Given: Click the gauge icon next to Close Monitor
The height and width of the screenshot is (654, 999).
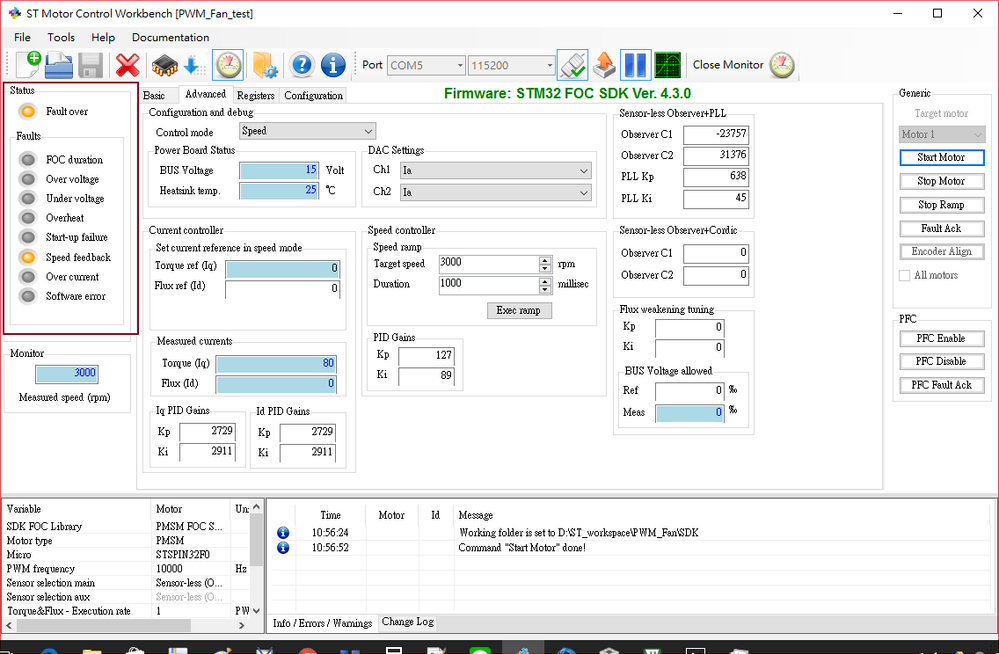Looking at the screenshot, I should tap(782, 64).
